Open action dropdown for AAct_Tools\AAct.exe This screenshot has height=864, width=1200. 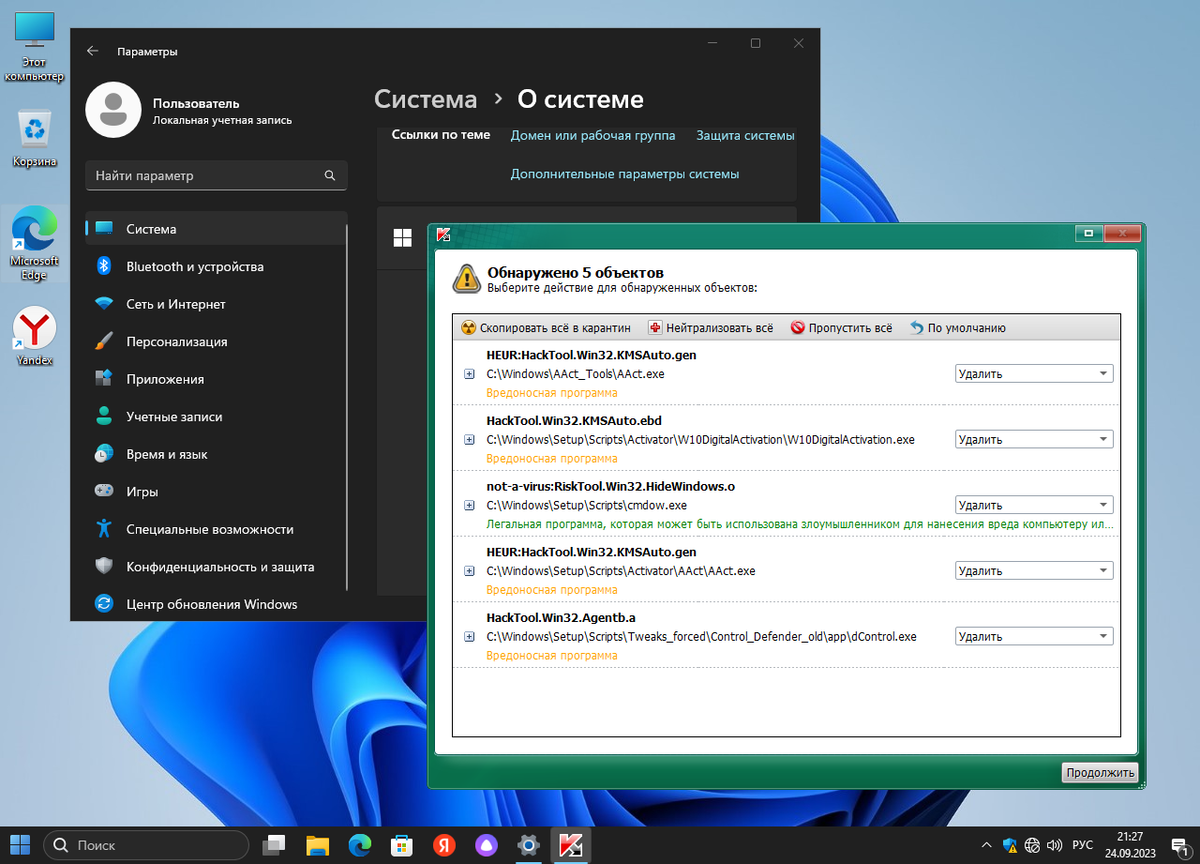coord(1033,374)
